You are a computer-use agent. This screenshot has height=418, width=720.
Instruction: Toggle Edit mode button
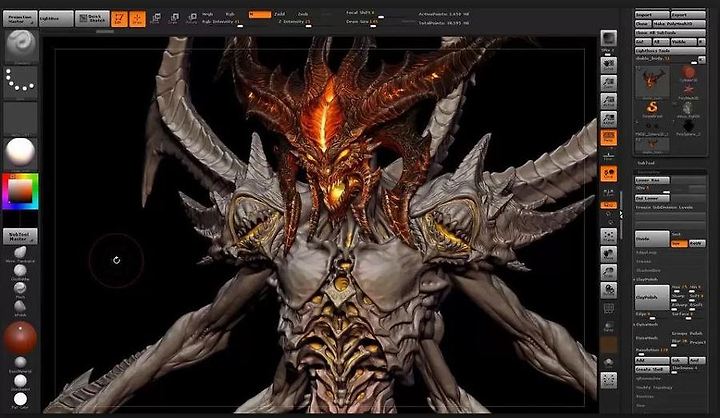click(x=119, y=18)
